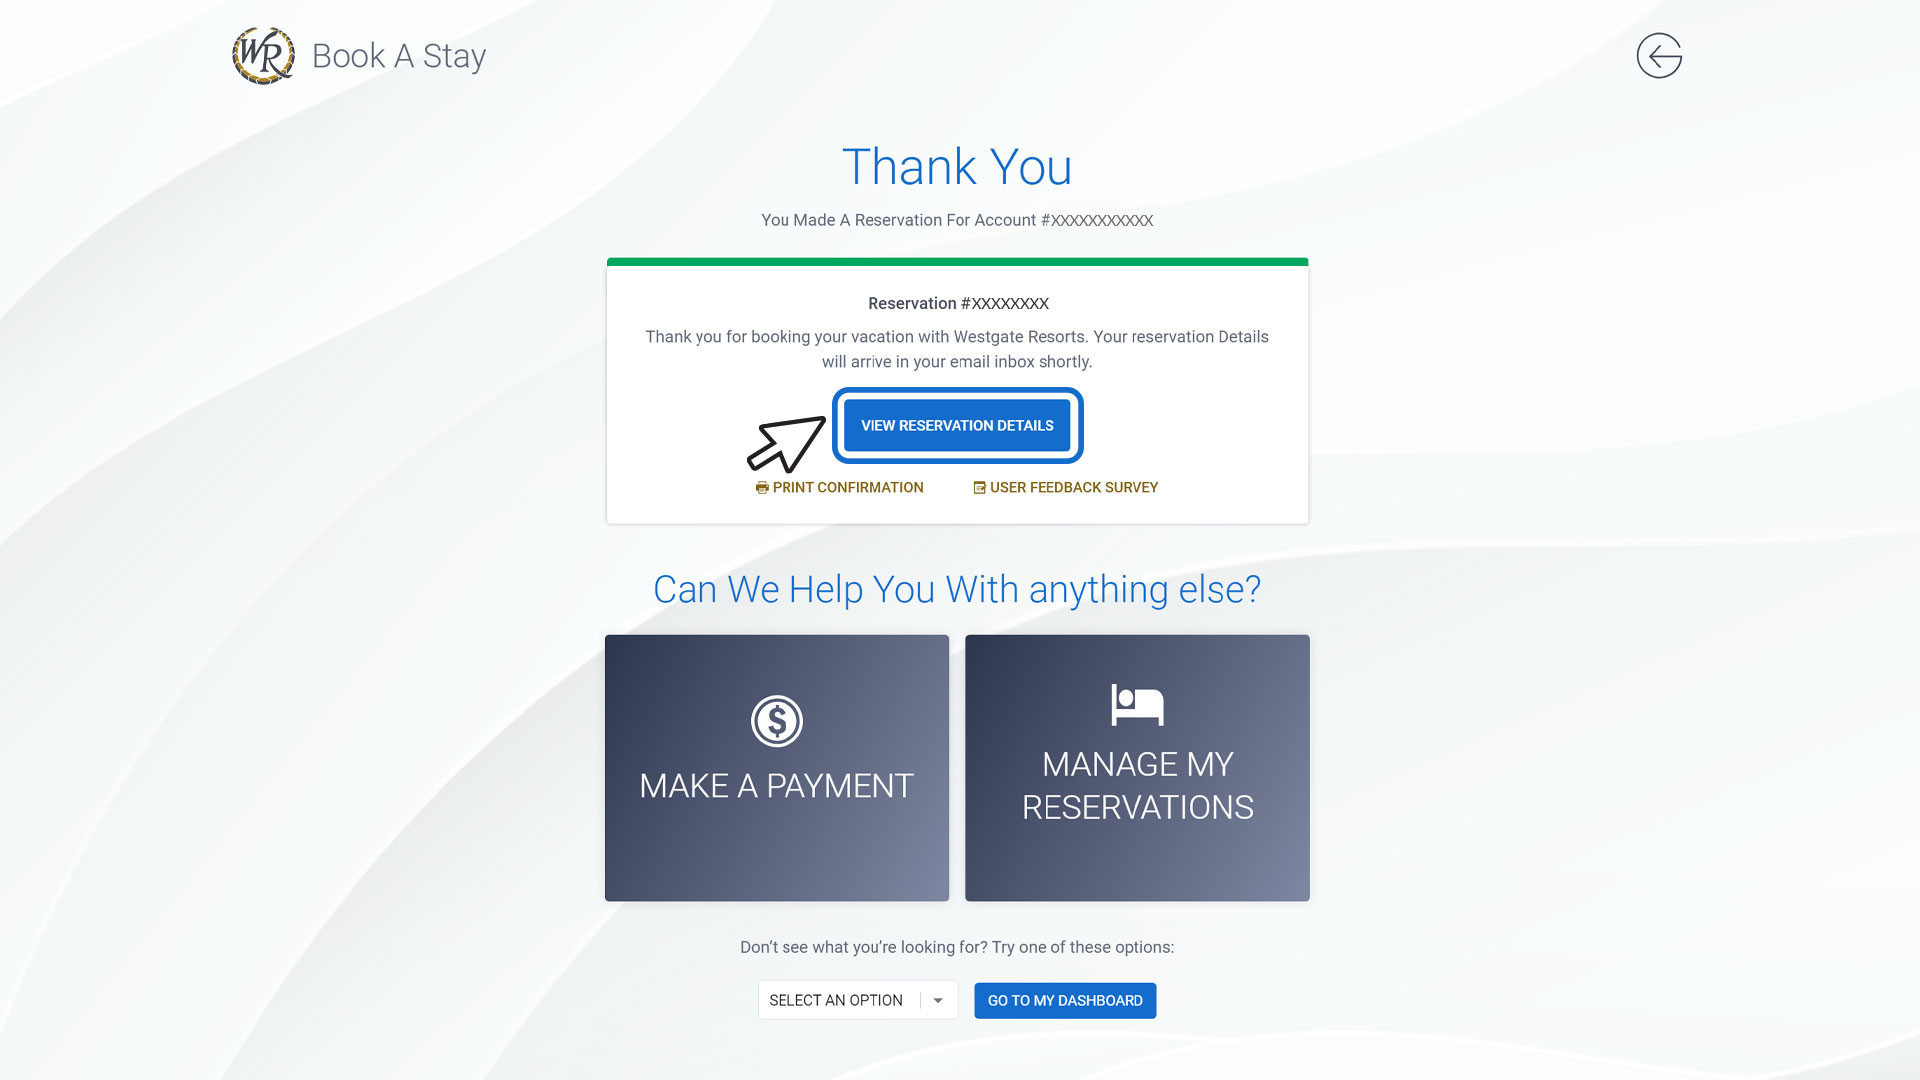Click the back arrow navigation icon
Screen dimensions: 1920x1080
click(1659, 55)
